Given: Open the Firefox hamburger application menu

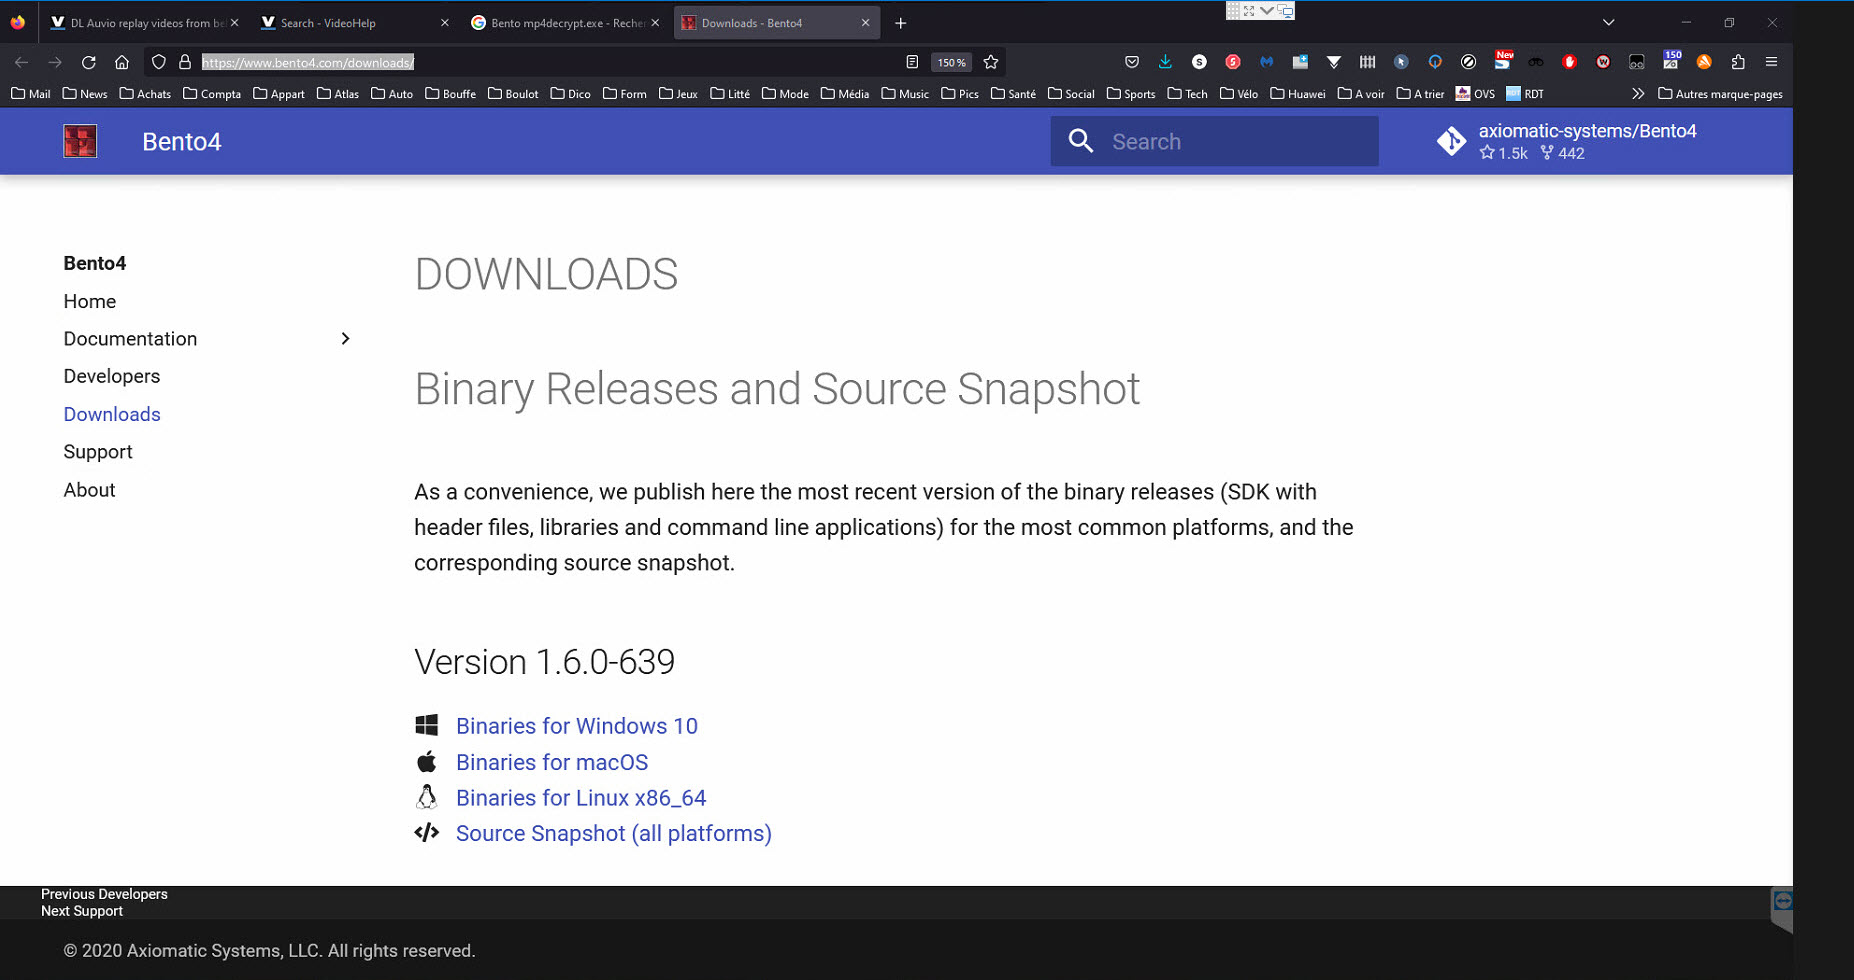Looking at the screenshot, I should tap(1771, 62).
